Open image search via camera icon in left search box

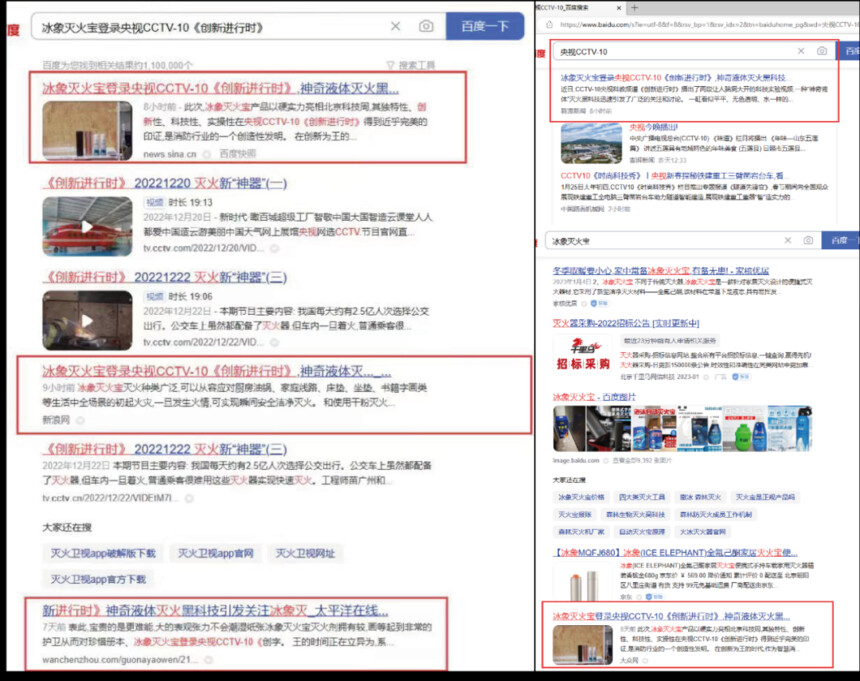pos(426,26)
